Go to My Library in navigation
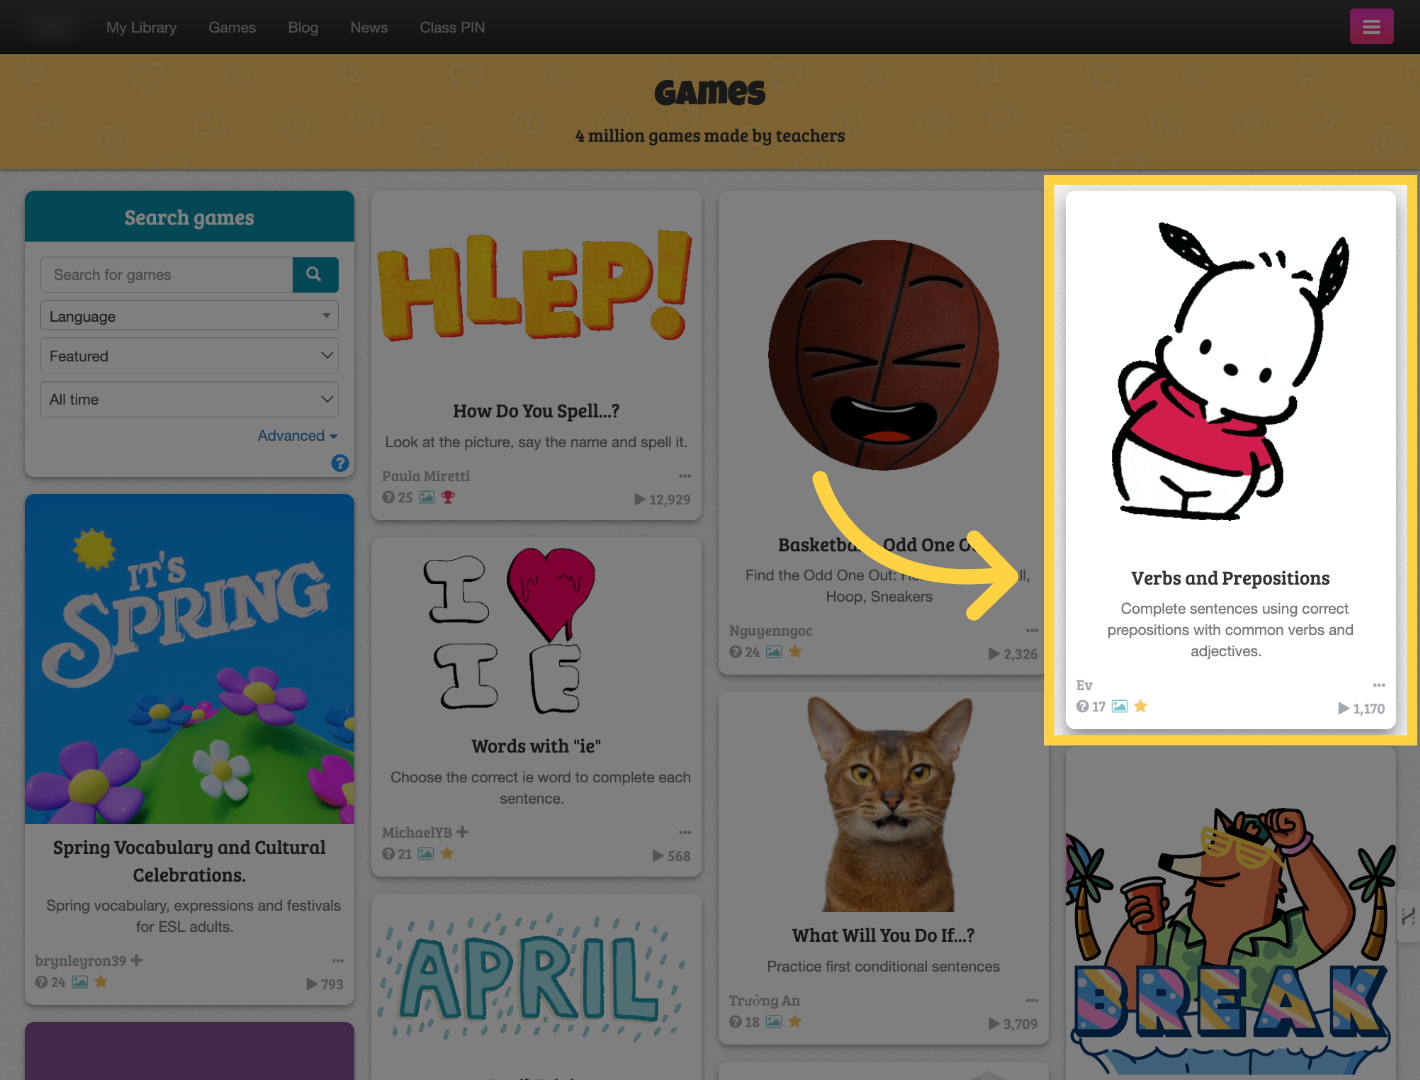This screenshot has width=1420, height=1080. pyautogui.click(x=142, y=27)
